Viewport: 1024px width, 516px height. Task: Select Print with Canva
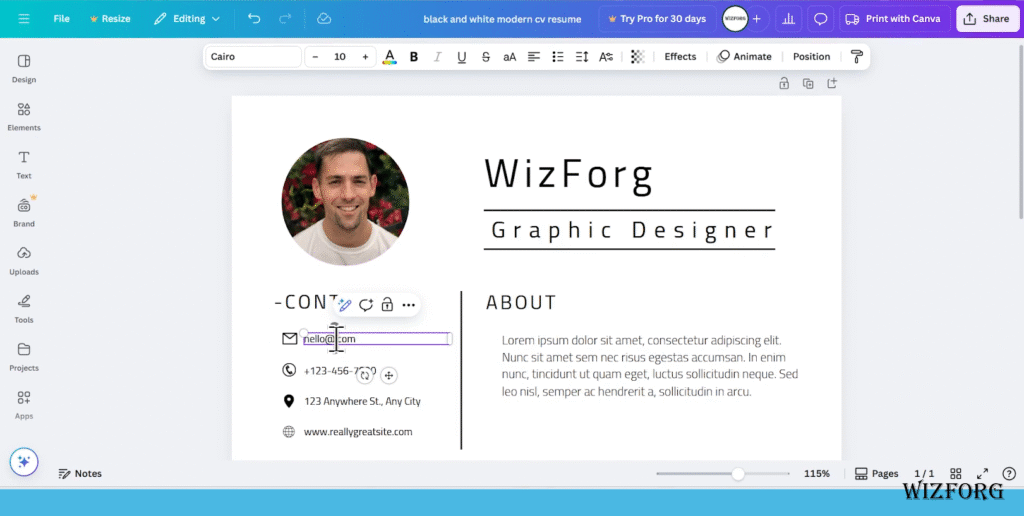[x=893, y=19]
